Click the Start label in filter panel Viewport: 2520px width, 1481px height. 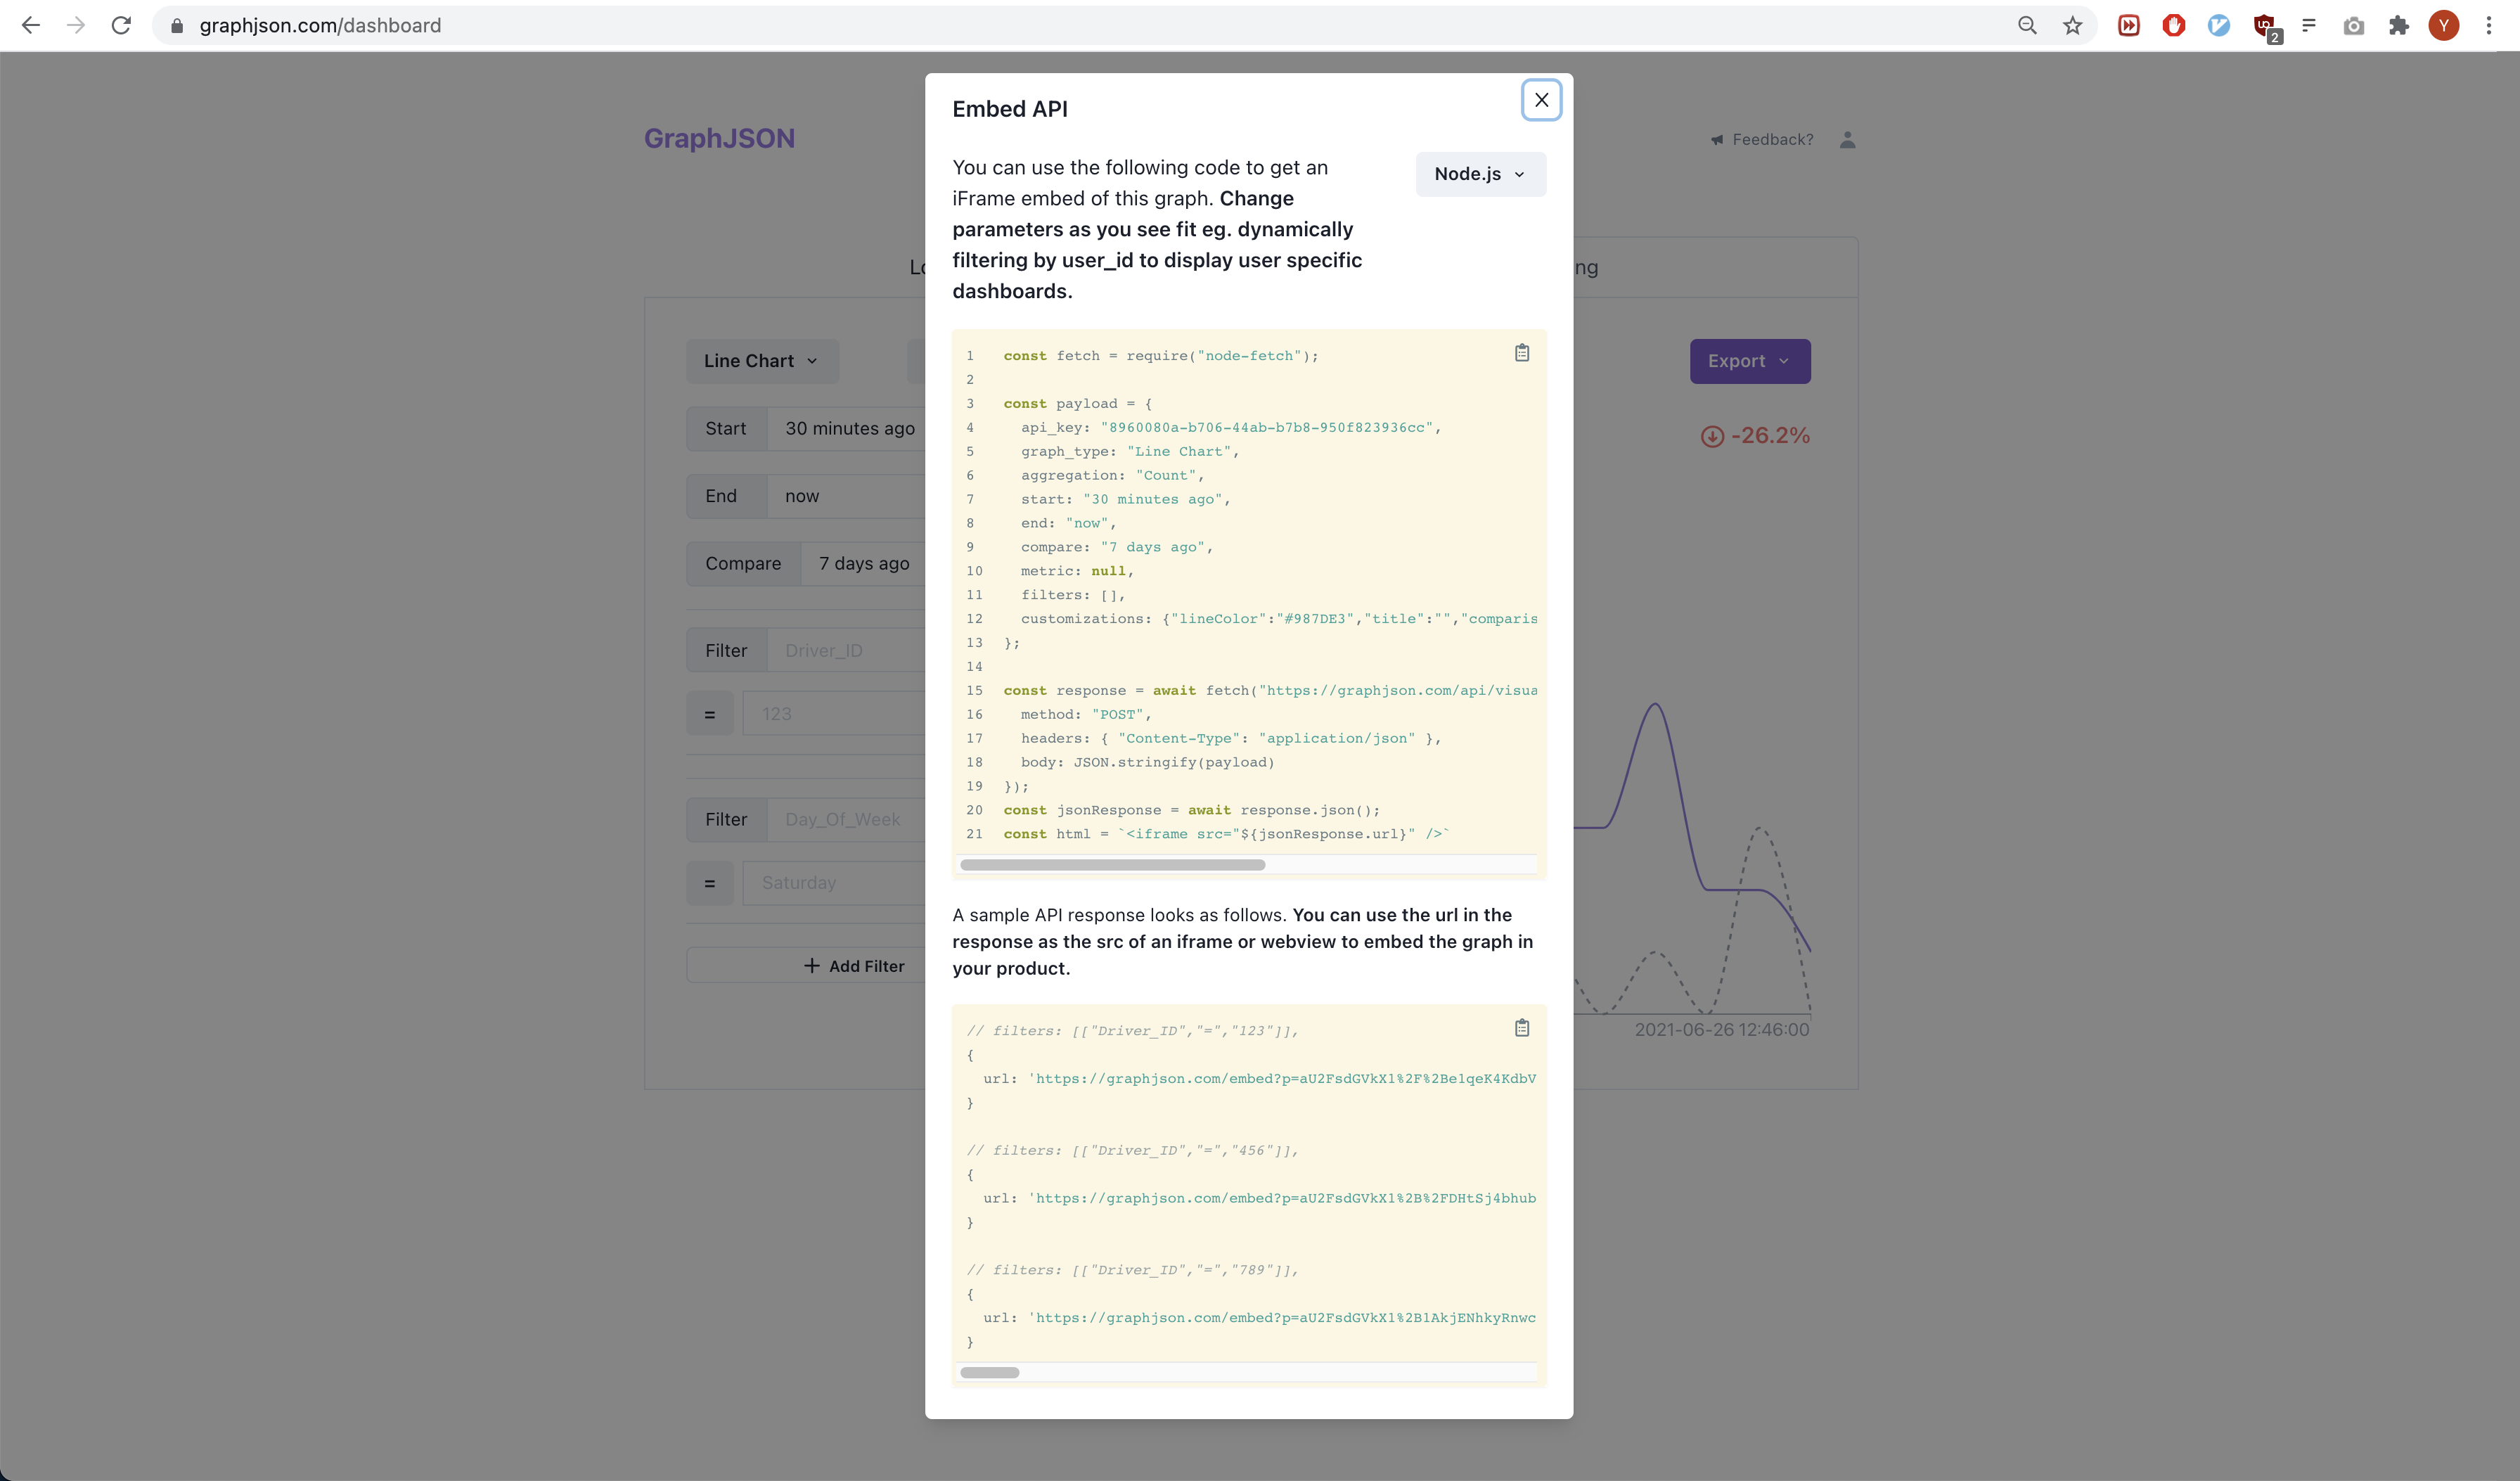[x=726, y=428]
